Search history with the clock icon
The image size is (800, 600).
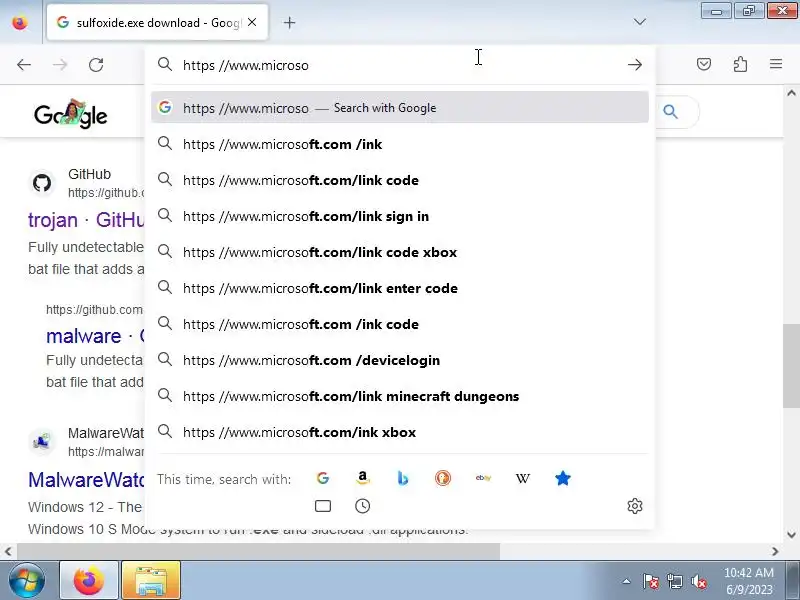click(x=362, y=506)
